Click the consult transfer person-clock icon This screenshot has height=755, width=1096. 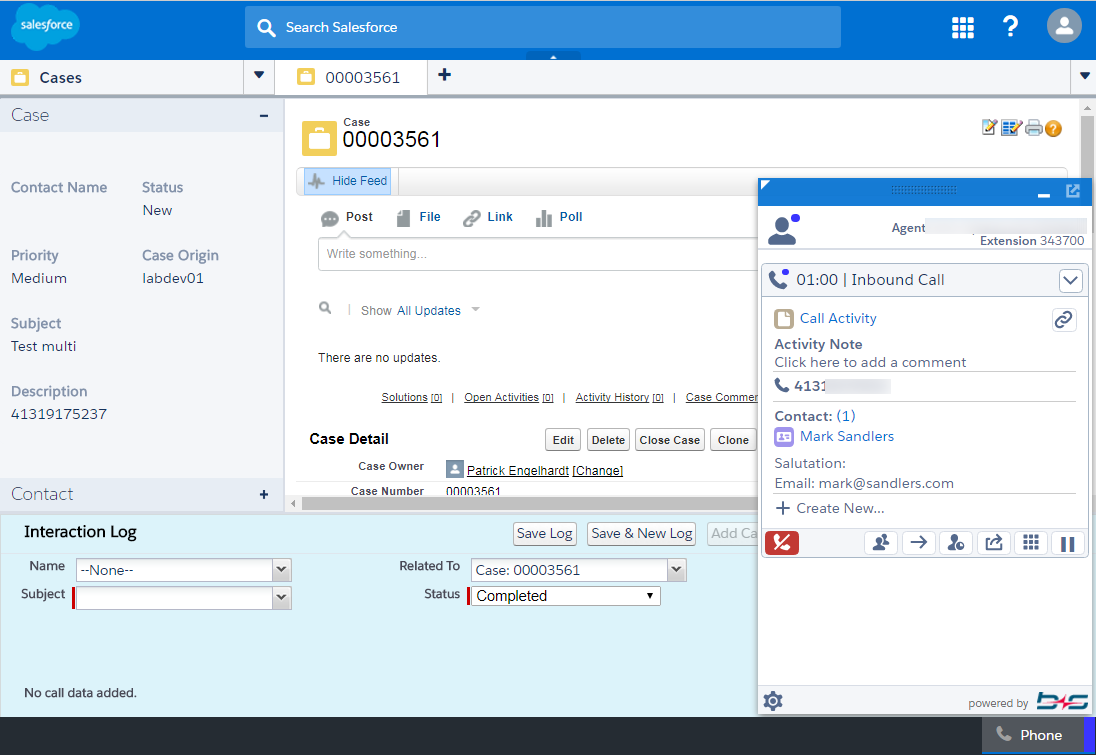pos(956,543)
